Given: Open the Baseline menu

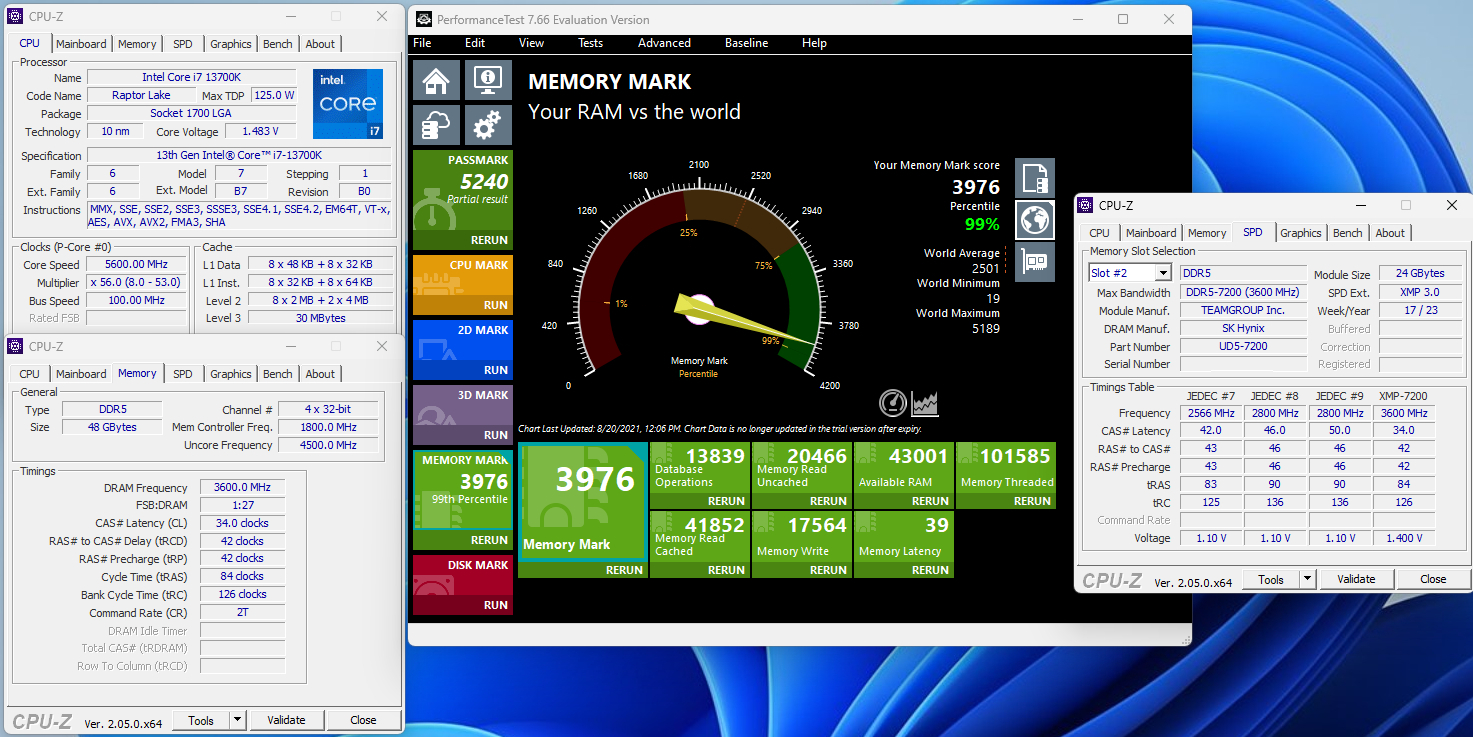Looking at the screenshot, I should pyautogui.click(x=747, y=43).
